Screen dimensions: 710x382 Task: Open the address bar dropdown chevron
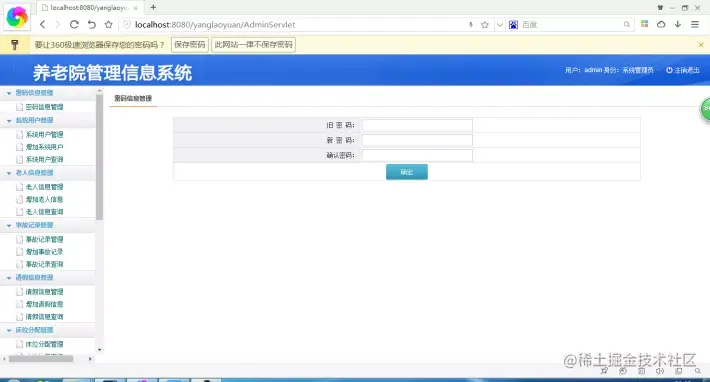499,25
